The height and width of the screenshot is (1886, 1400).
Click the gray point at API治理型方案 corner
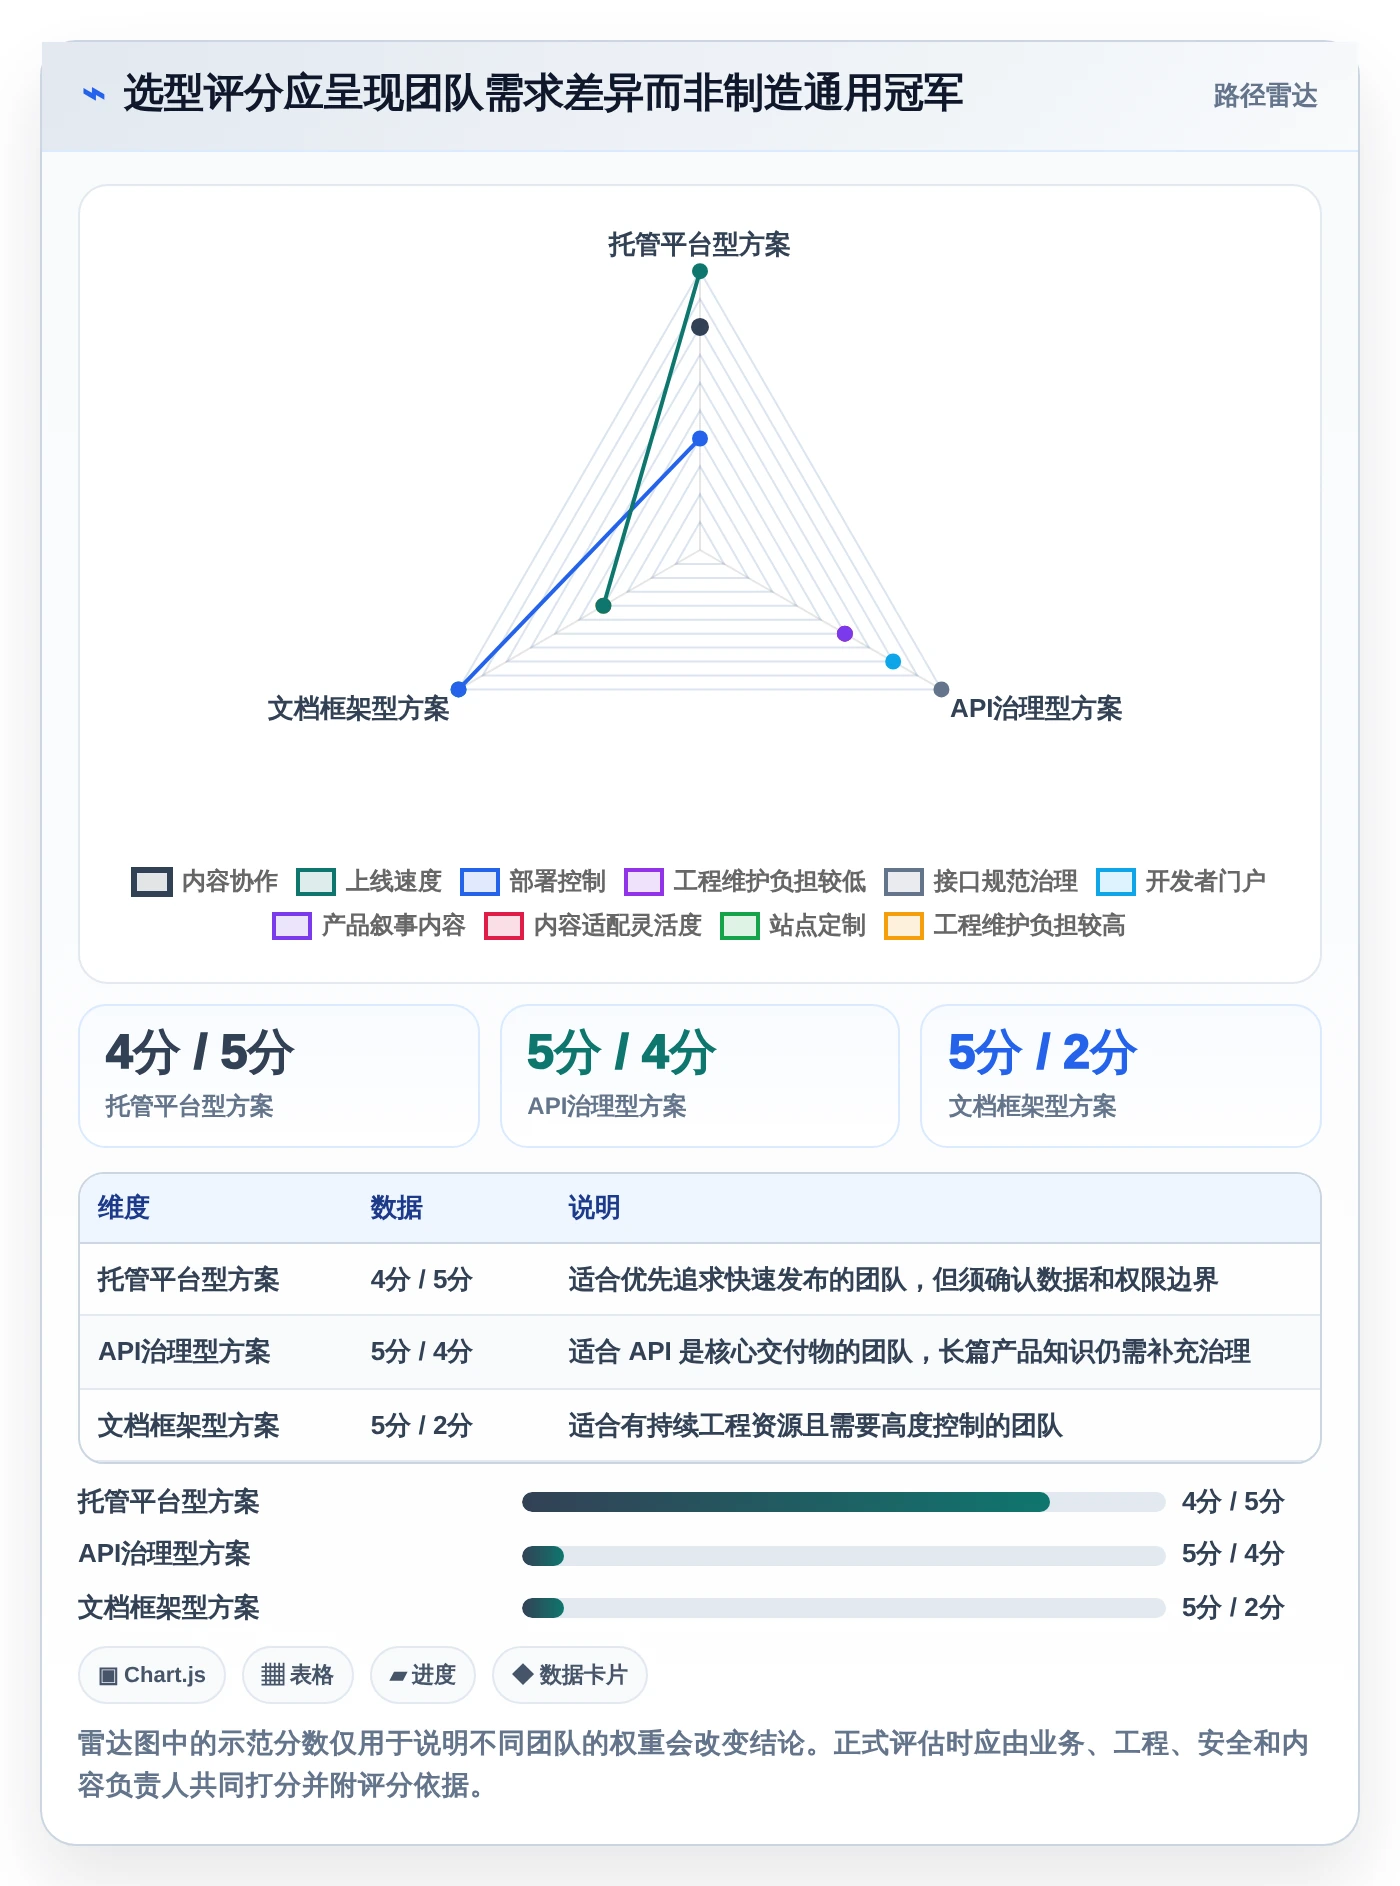941,689
